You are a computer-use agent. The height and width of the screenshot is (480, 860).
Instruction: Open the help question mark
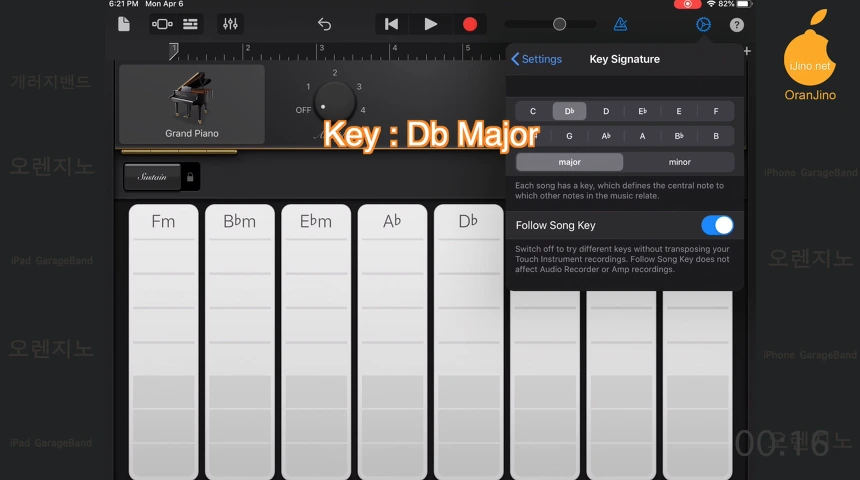tap(737, 25)
